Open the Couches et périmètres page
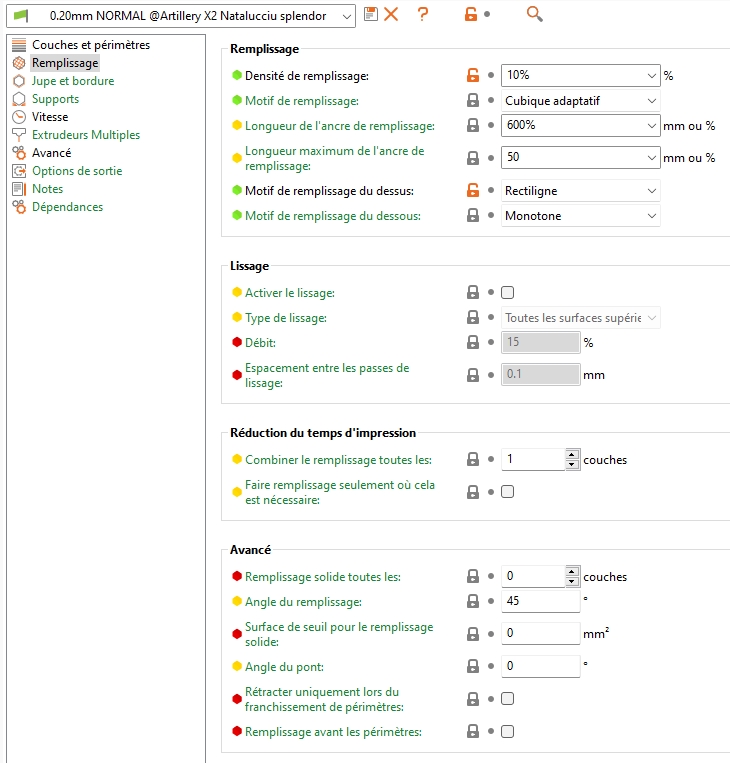730x763 pixels. coord(90,45)
